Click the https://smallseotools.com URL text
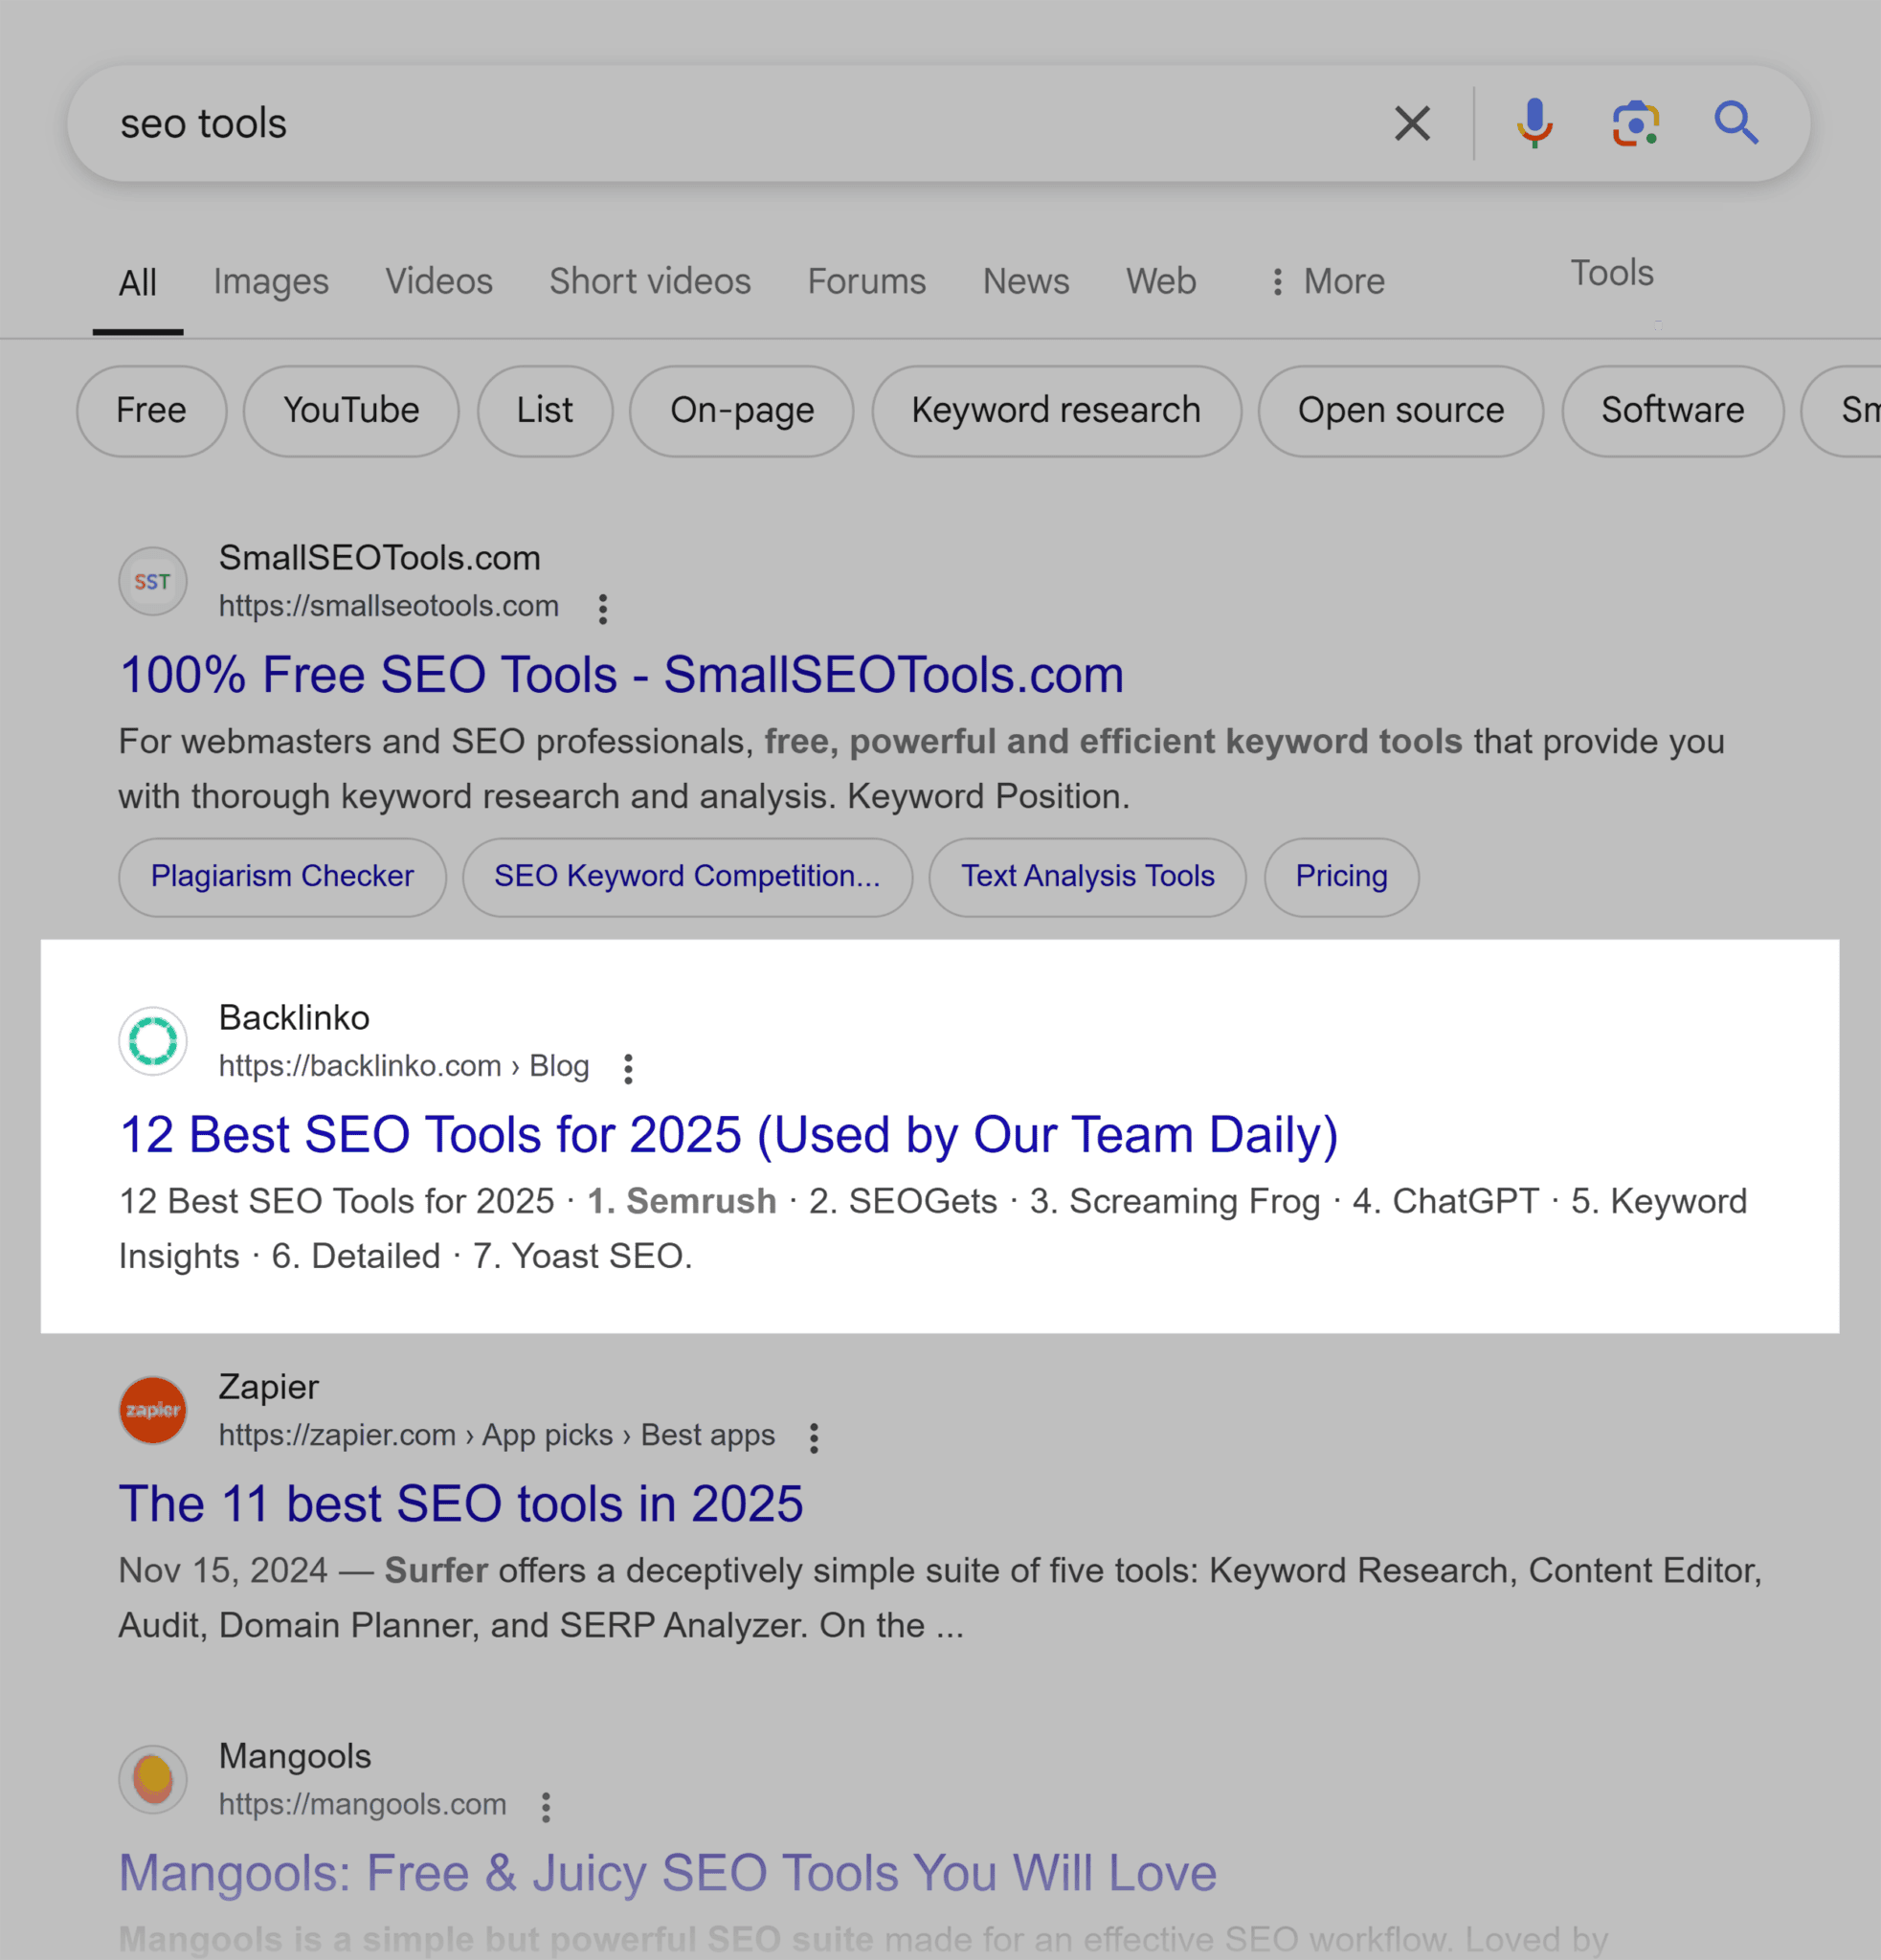The height and width of the screenshot is (1960, 1881). [389, 606]
